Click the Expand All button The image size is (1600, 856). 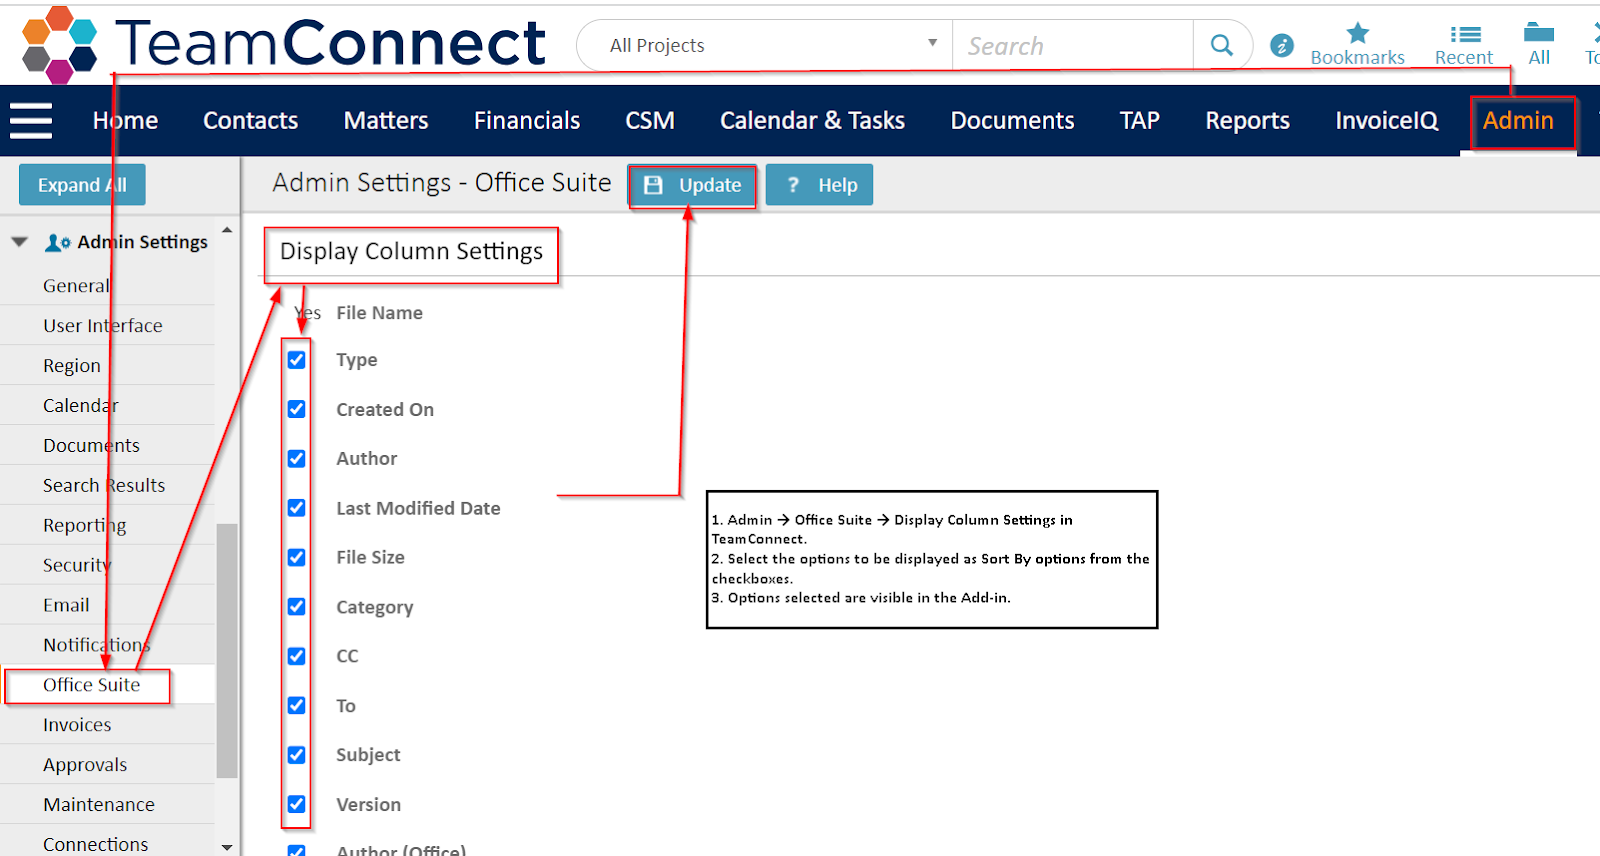pos(82,185)
